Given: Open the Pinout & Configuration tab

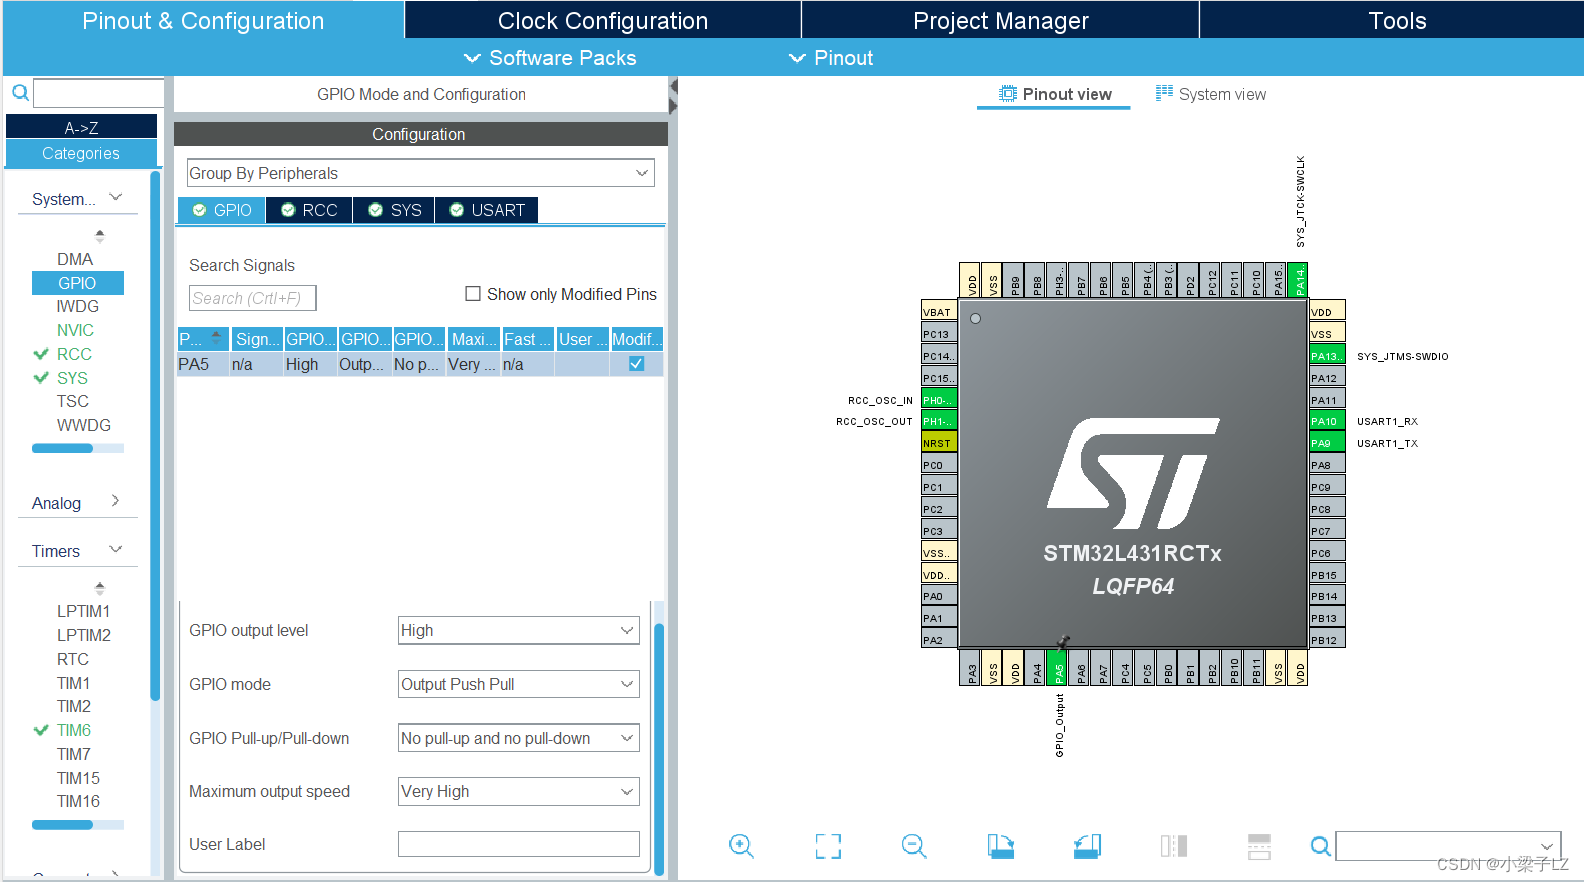Looking at the screenshot, I should coord(203,20).
